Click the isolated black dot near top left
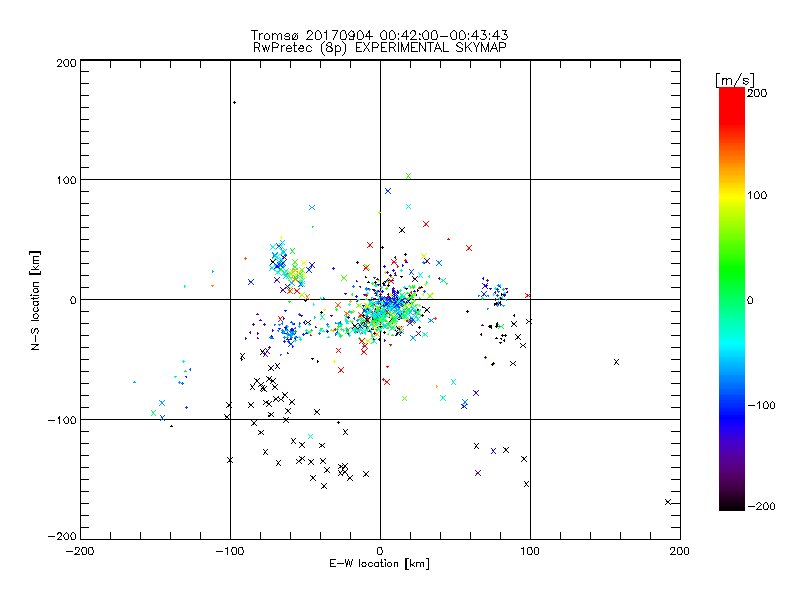 click(234, 103)
